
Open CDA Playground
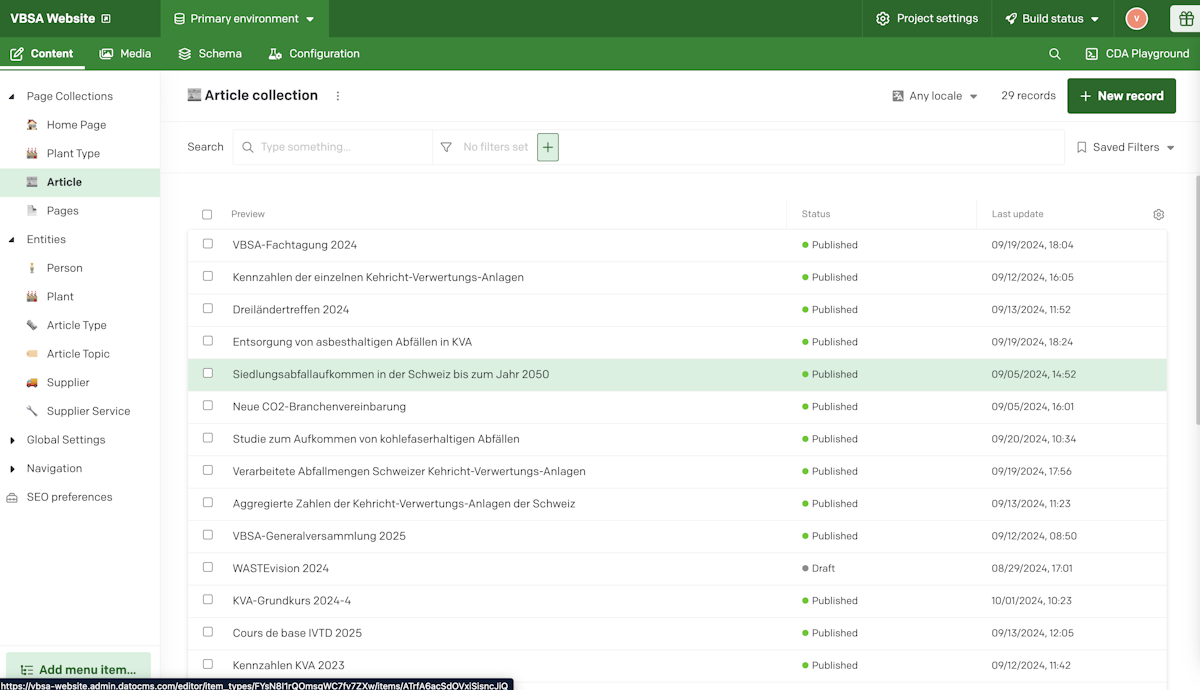tap(1137, 54)
